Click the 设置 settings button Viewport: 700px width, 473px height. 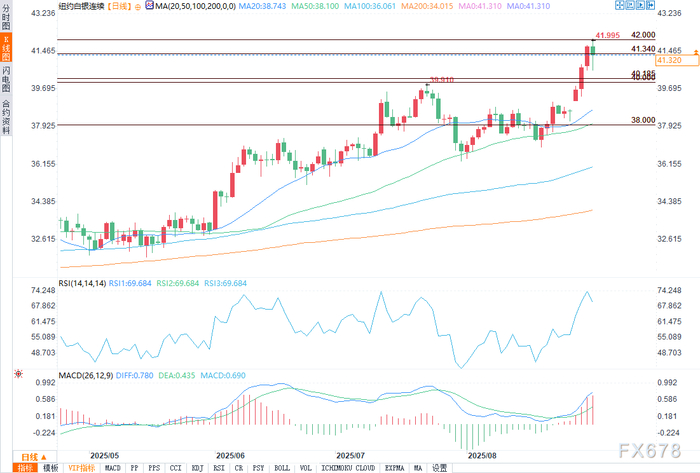439,468
